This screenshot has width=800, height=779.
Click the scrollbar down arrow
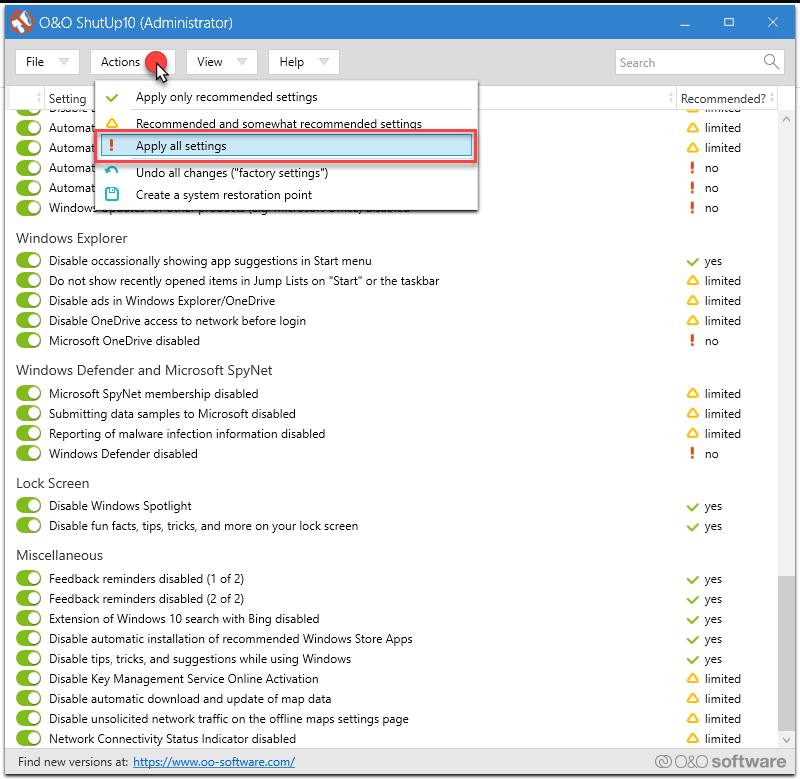(x=786, y=739)
